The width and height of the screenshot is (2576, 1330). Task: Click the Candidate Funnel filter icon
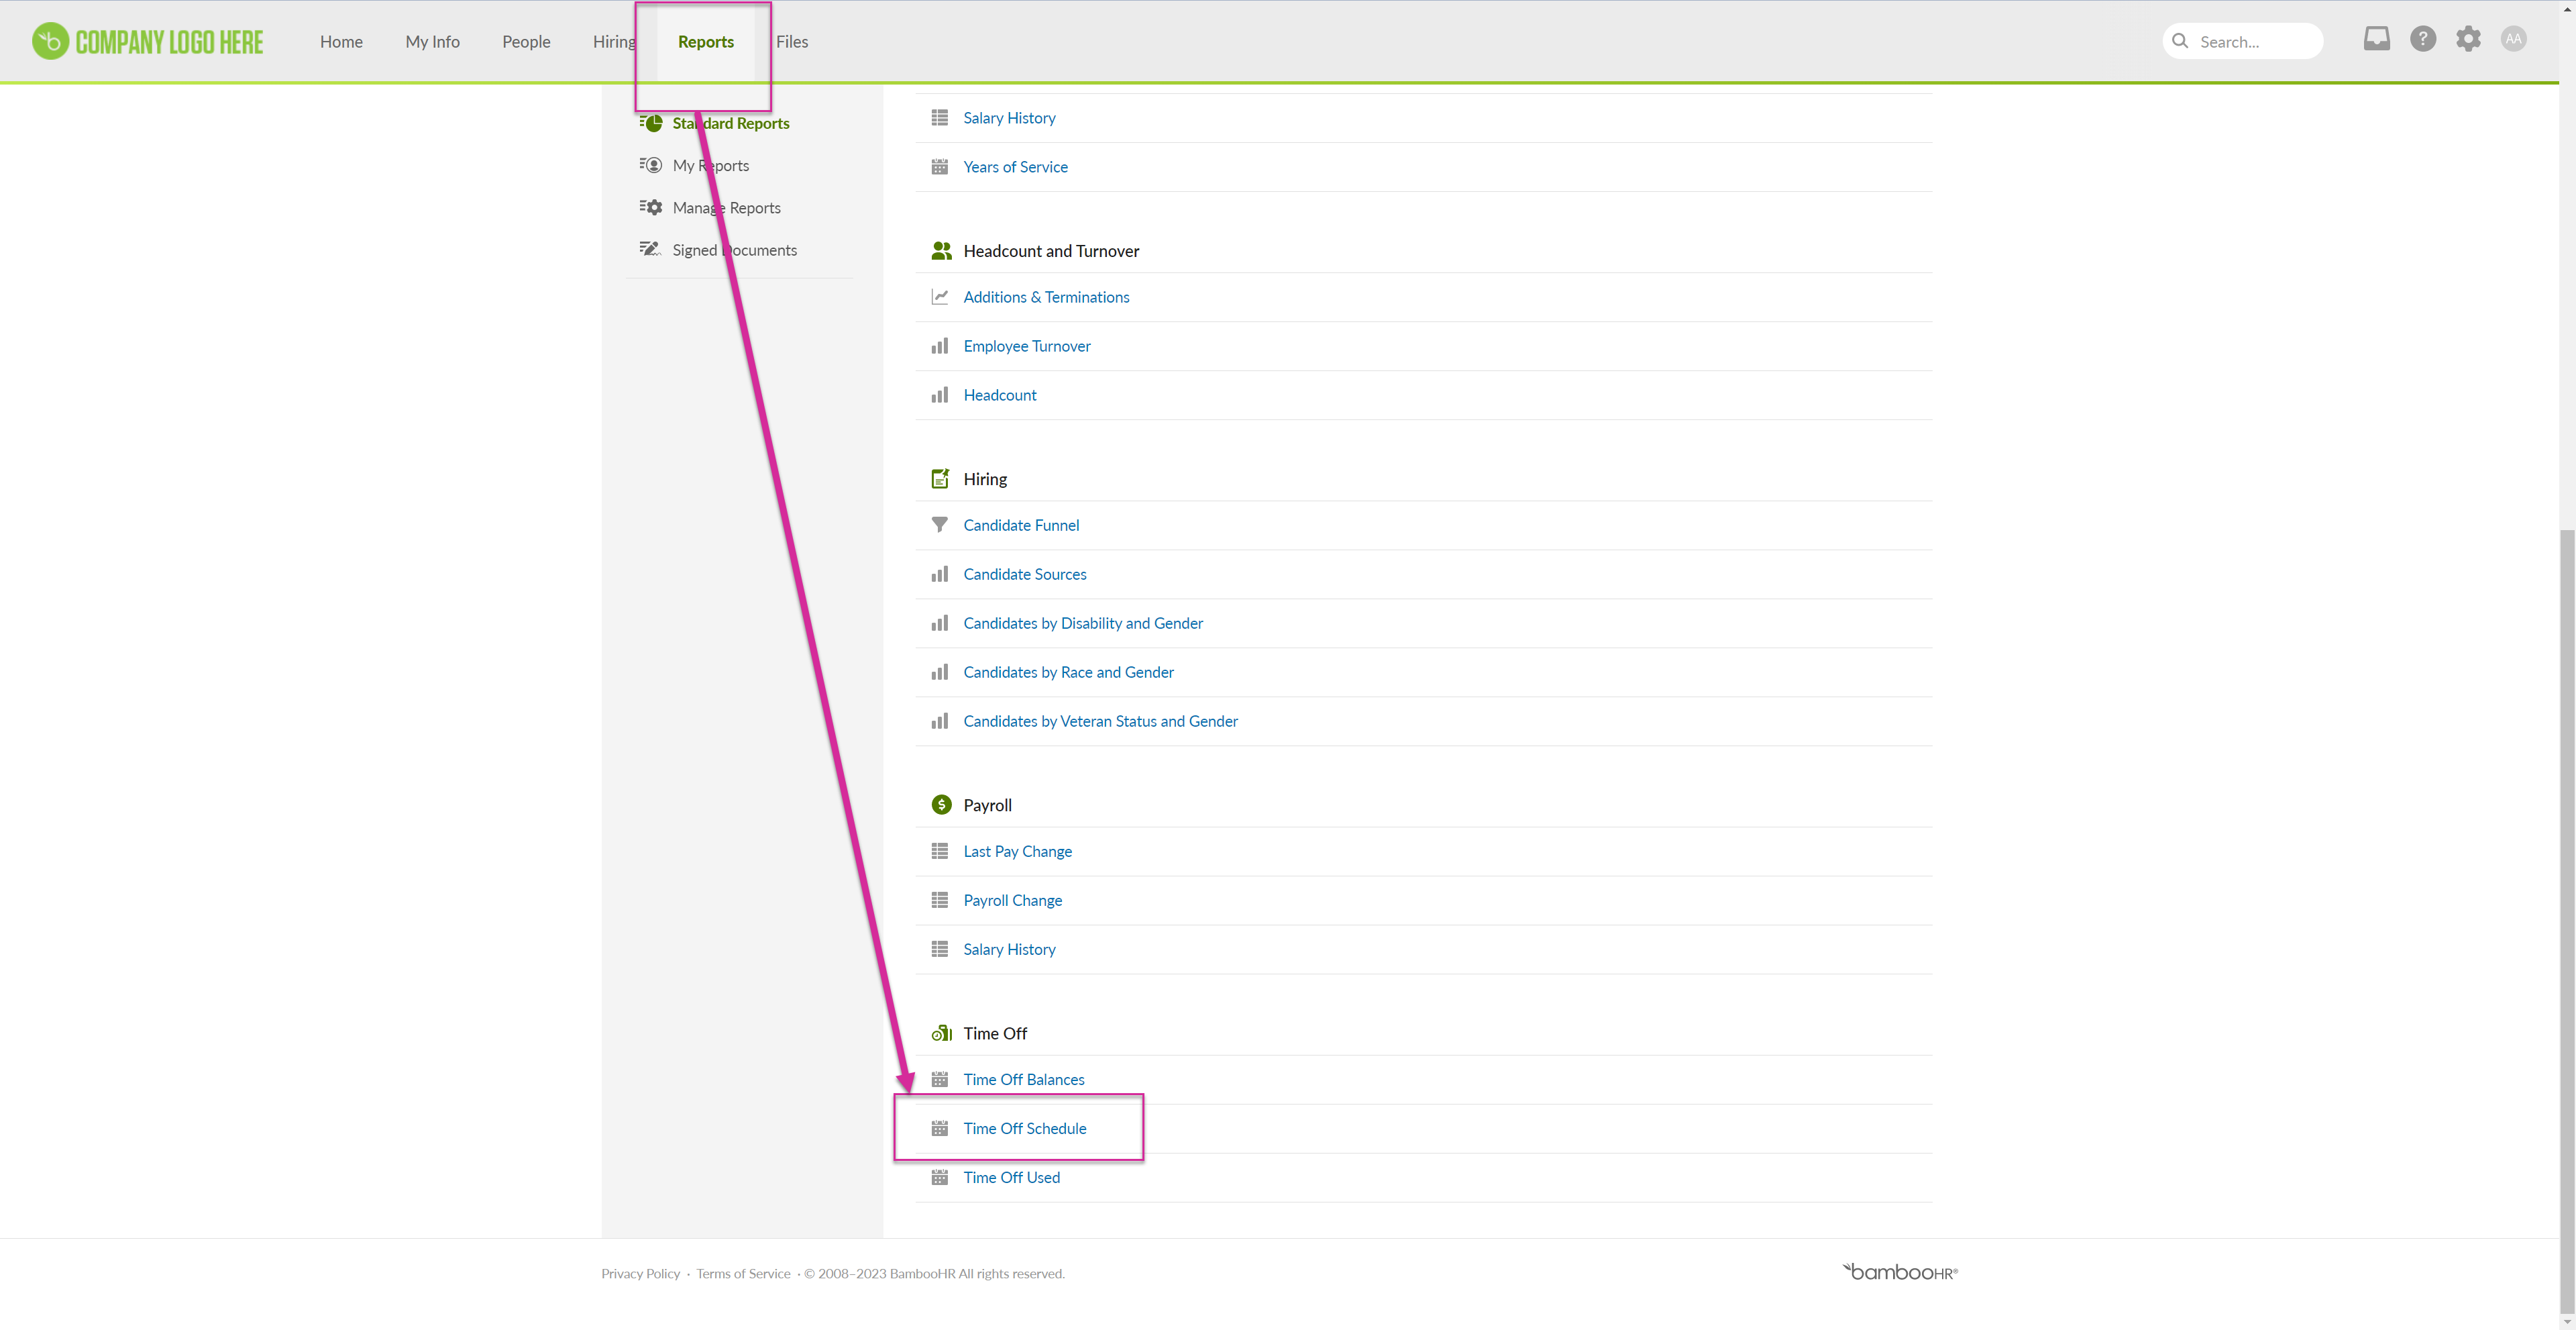[x=939, y=525]
